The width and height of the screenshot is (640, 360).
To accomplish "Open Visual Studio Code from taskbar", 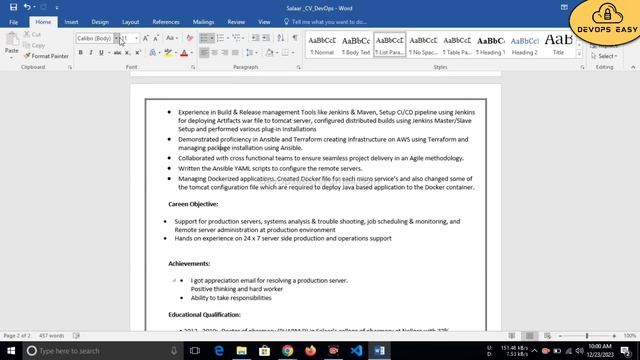I will point(356,351).
